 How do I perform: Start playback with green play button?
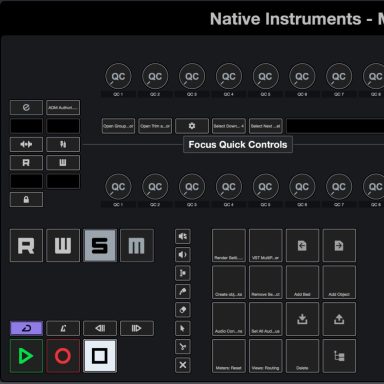pos(26,356)
